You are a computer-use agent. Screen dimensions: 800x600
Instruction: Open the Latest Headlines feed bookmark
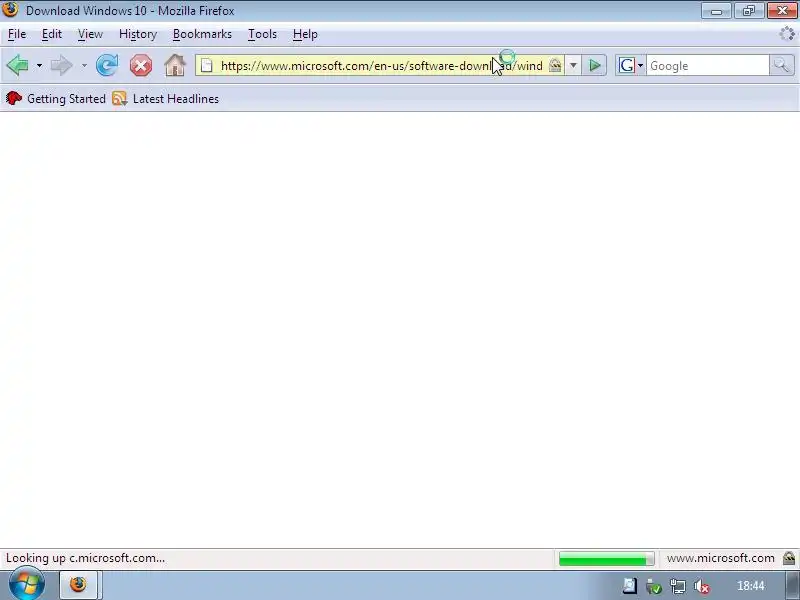tap(166, 98)
